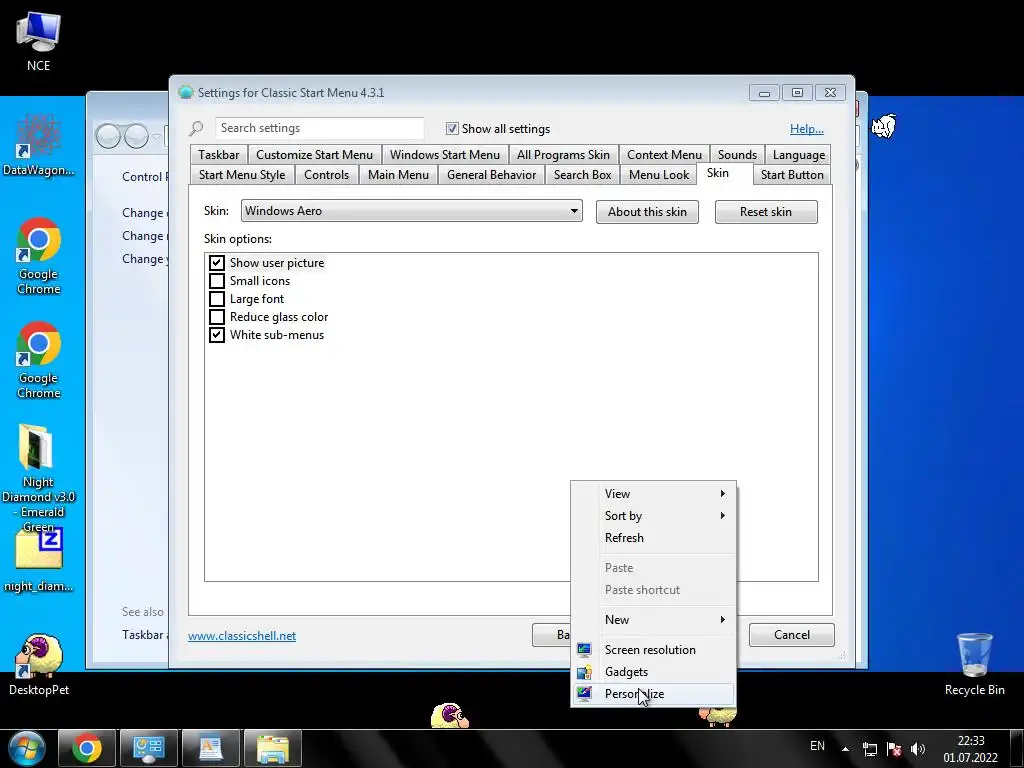Choose Screen resolution menu entry
Screen dimensions: 1024x768
coord(653,650)
